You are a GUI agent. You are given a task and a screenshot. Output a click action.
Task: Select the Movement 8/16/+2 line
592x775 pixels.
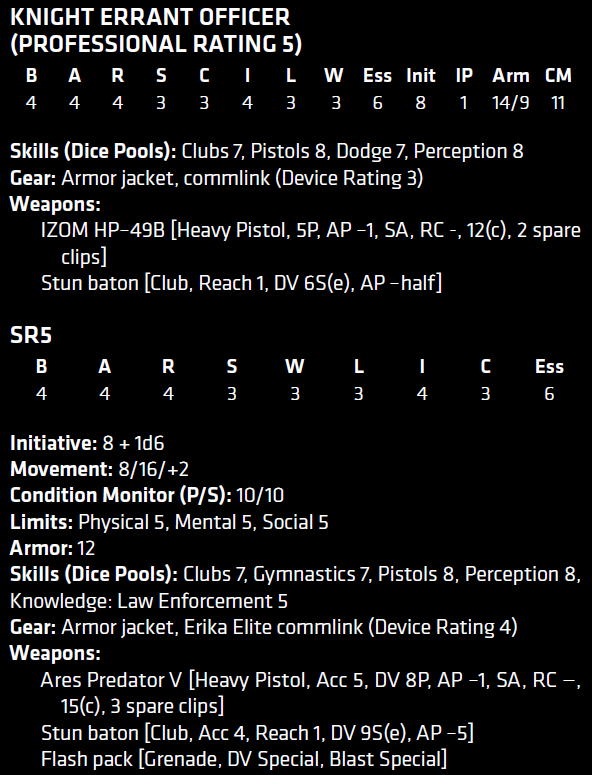coord(99,469)
